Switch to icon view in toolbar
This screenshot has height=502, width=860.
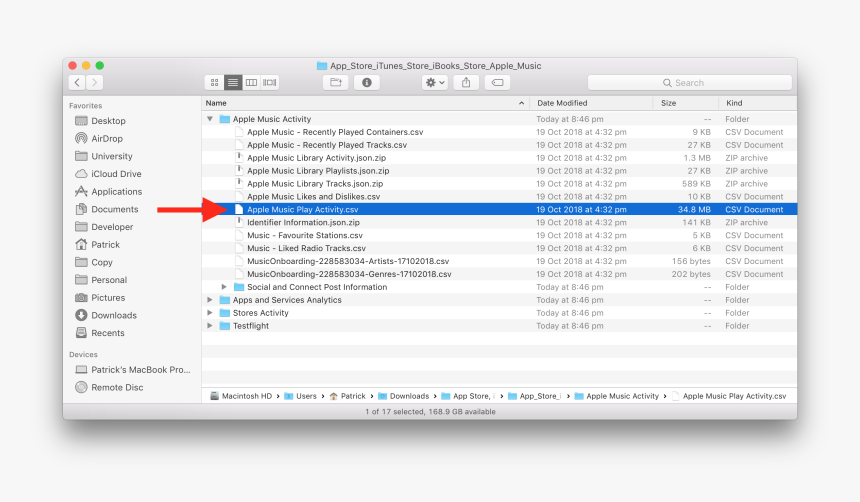tap(215, 83)
